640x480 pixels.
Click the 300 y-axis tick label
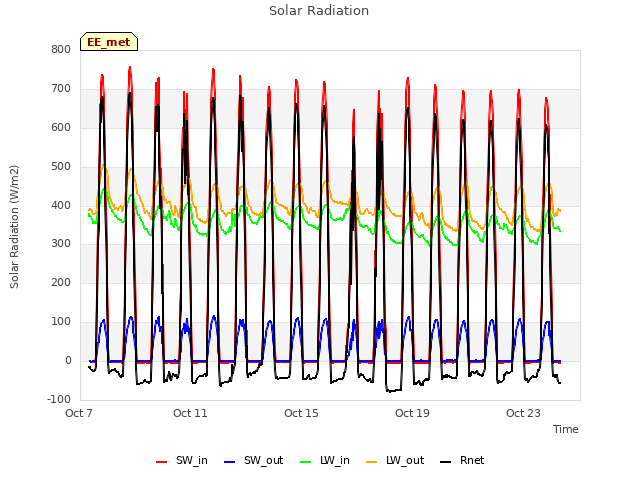[61, 244]
